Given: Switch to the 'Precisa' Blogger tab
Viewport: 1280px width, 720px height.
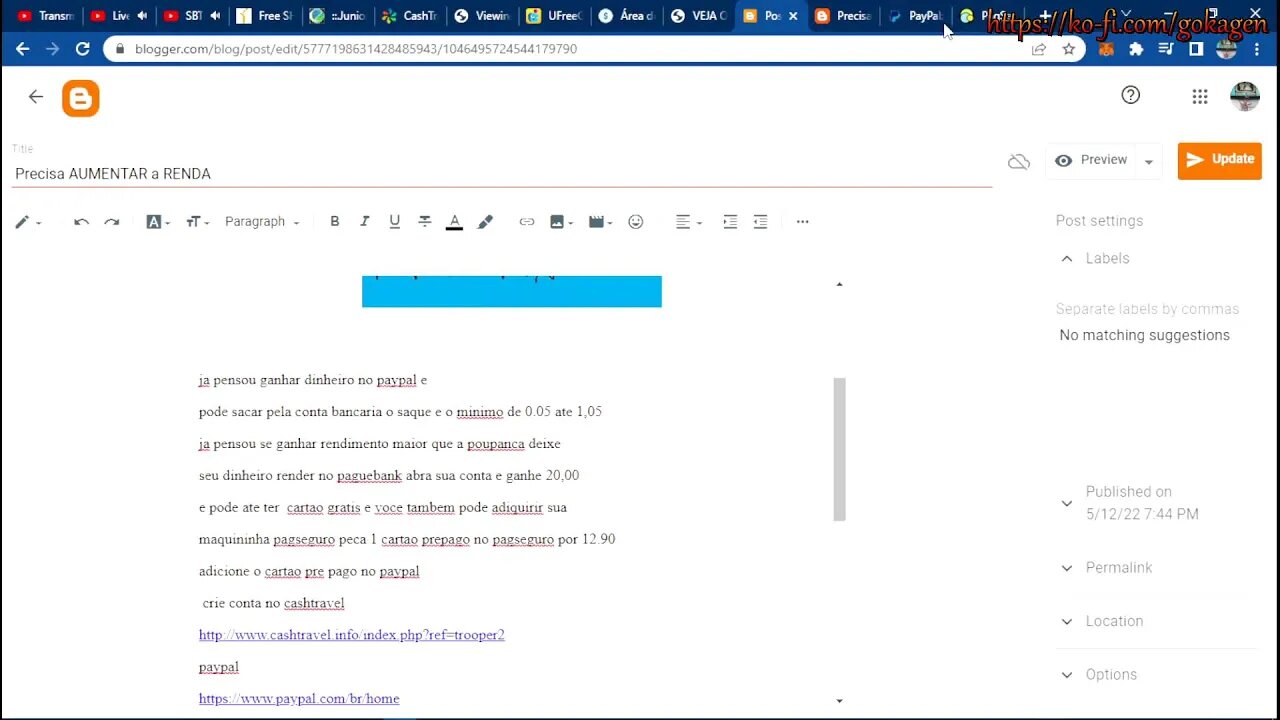Looking at the screenshot, I should (x=842, y=16).
